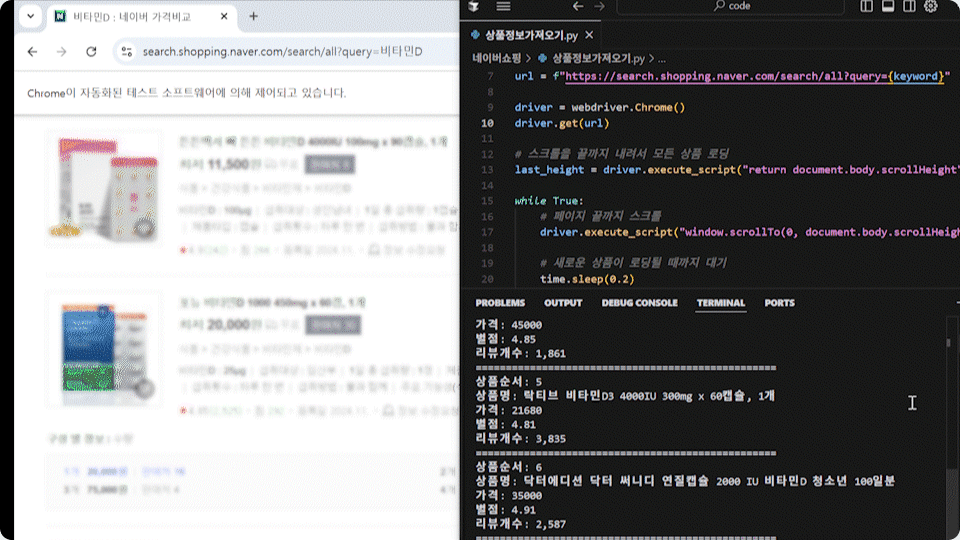Place cursor on webdriver.Chrome() in line 9
This screenshot has height=540, width=960.
[628, 108]
